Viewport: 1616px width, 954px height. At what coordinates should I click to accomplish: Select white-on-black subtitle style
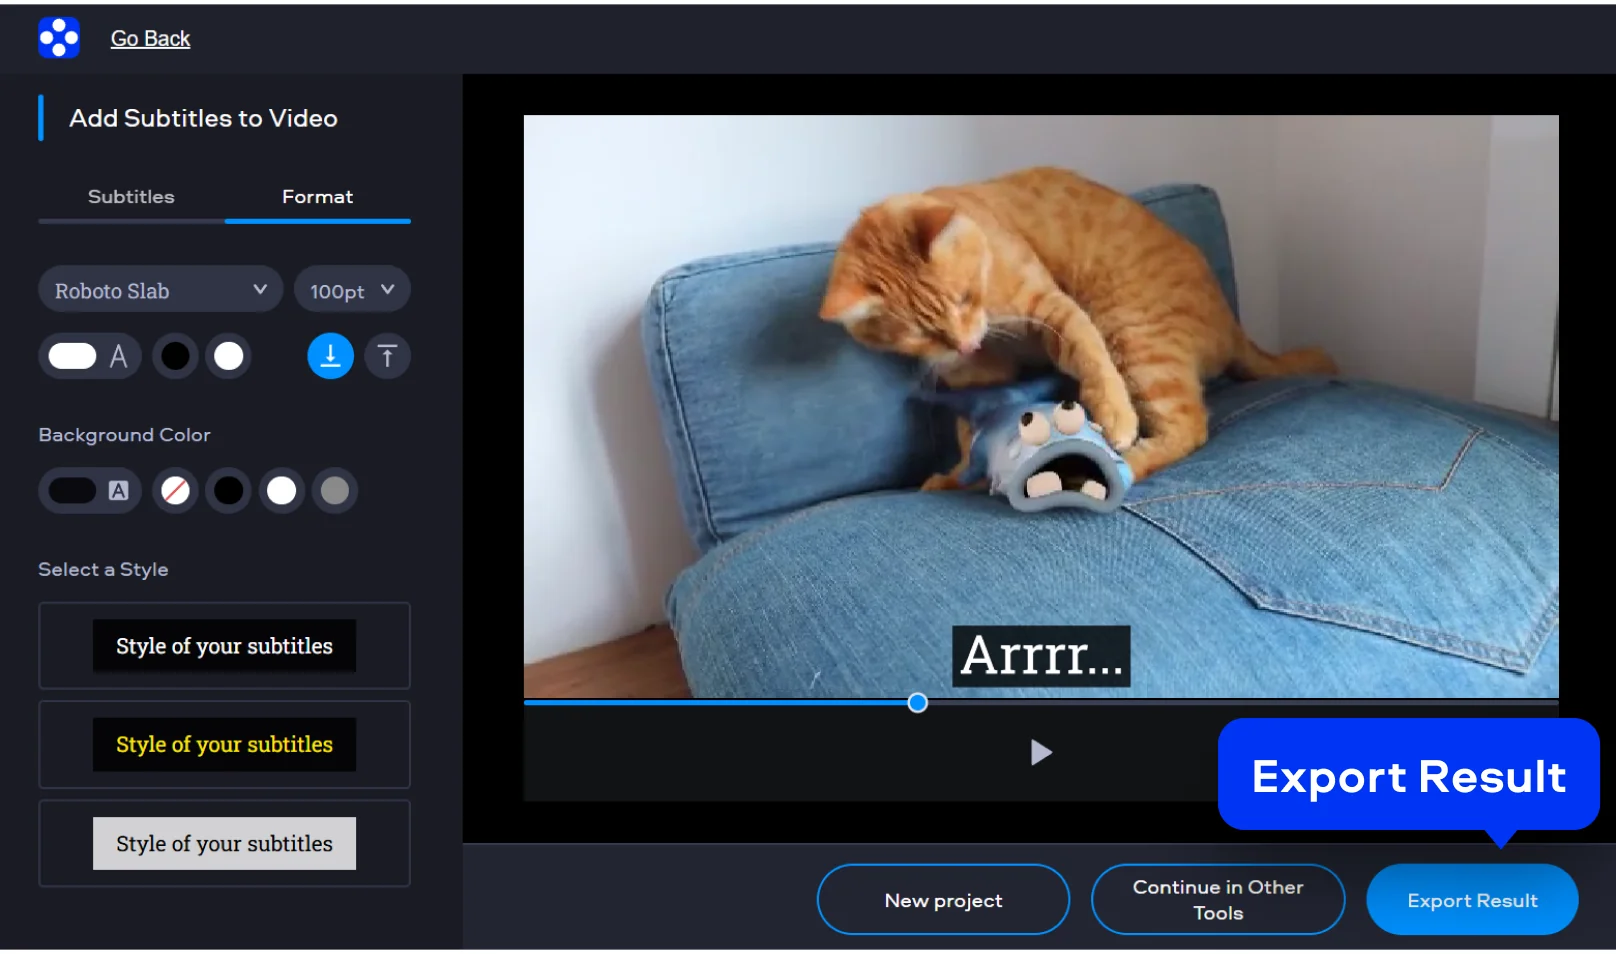224,646
